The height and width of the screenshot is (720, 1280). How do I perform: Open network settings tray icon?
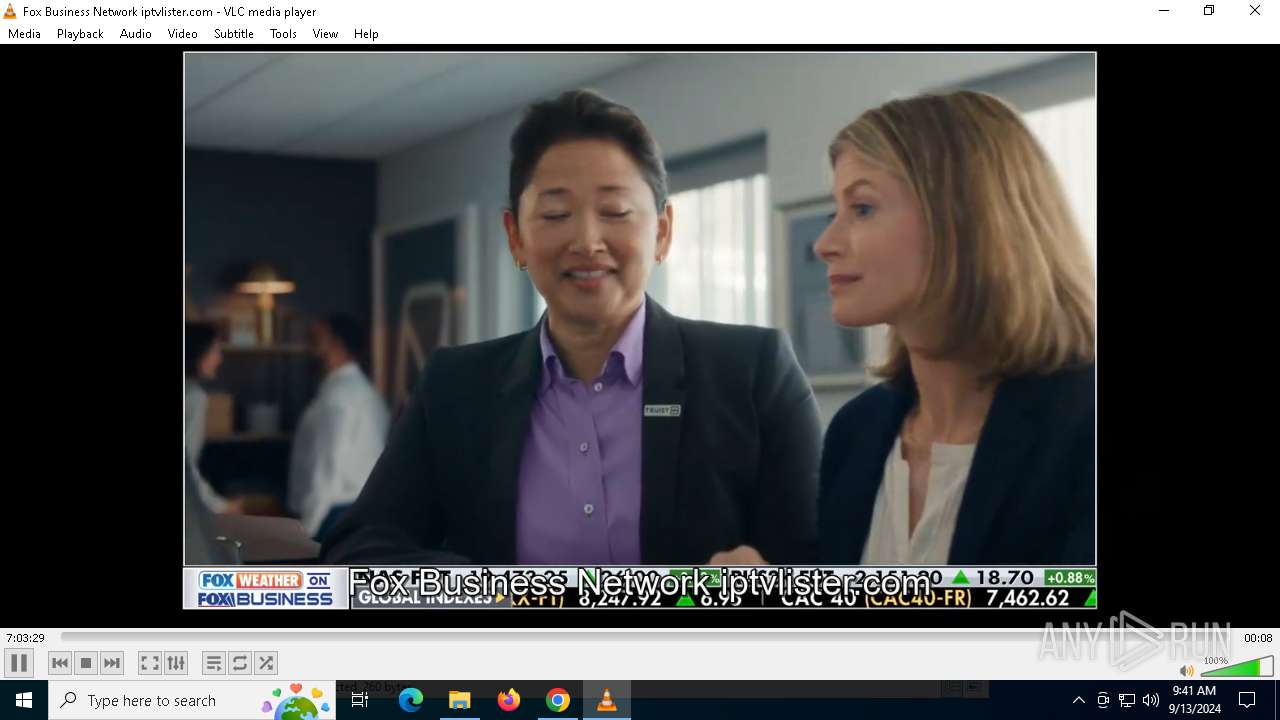tap(1127, 700)
